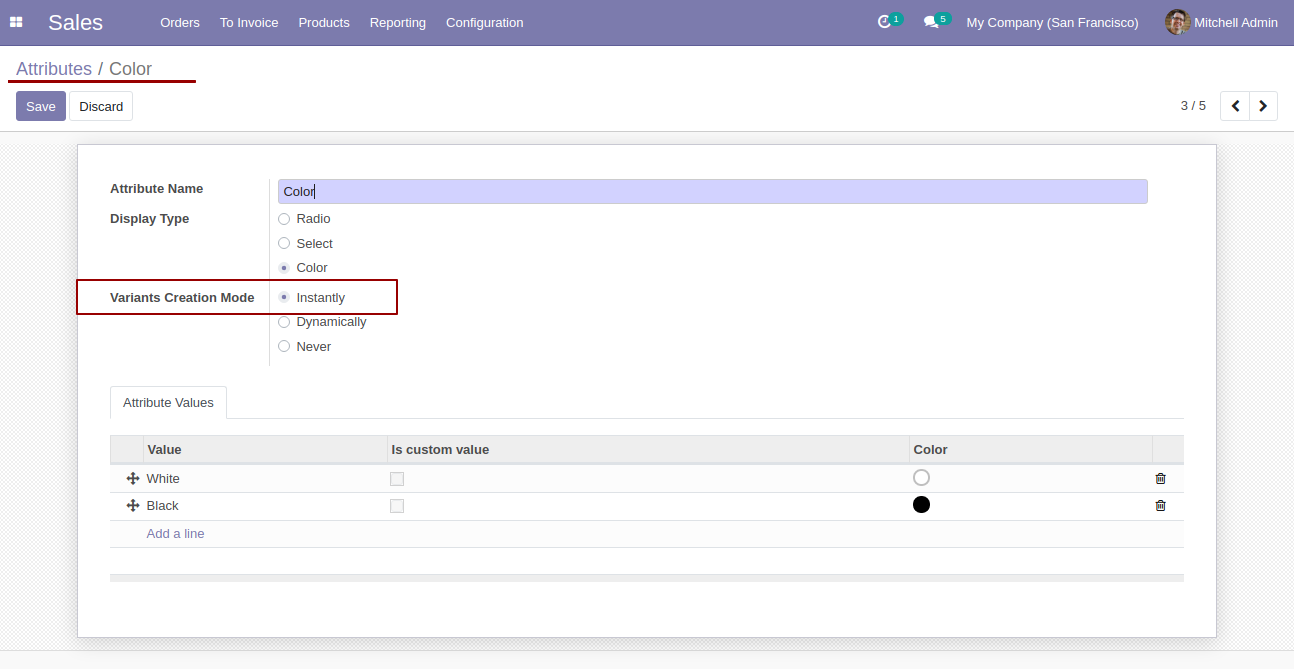Pick the White color swatch
This screenshot has height=669, width=1294.
pos(921,478)
